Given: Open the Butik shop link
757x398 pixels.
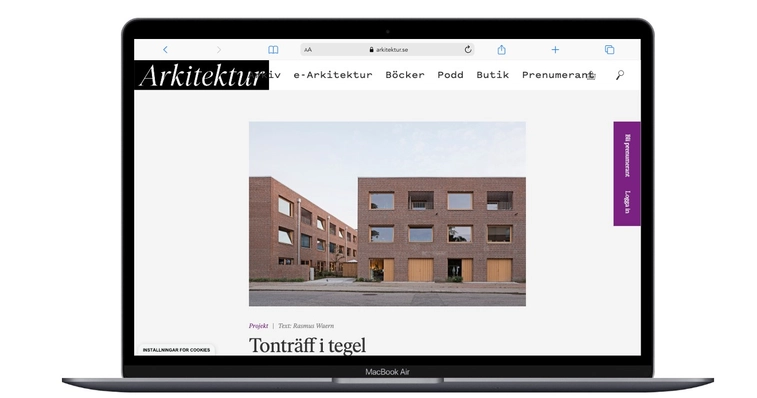Looking at the screenshot, I should tap(492, 75).
